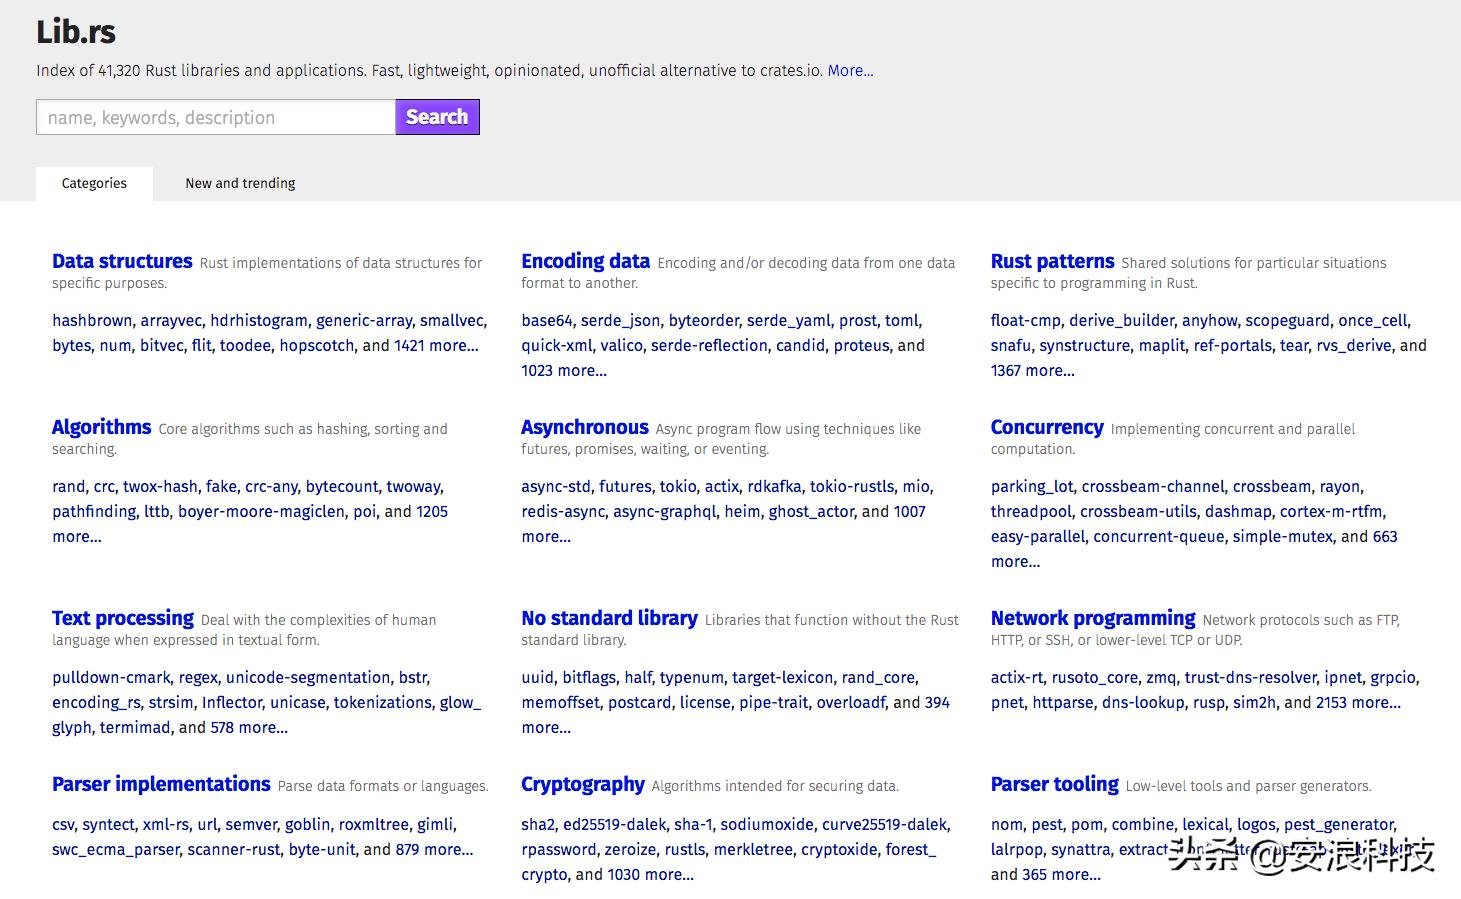Image resolution: width=1461 pixels, height=899 pixels.
Task: Click the hashbrown crate link
Action: click(92, 320)
